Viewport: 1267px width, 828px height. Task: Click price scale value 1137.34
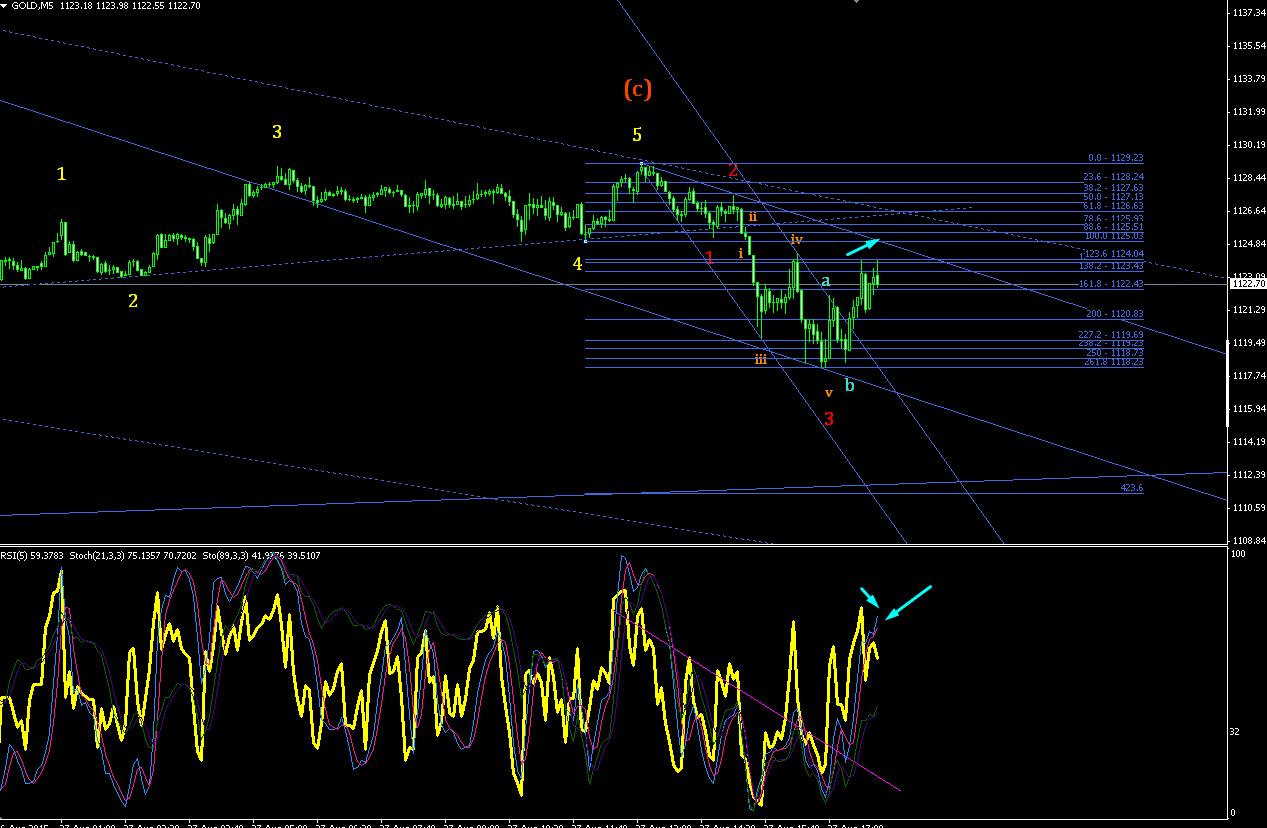(x=1250, y=14)
